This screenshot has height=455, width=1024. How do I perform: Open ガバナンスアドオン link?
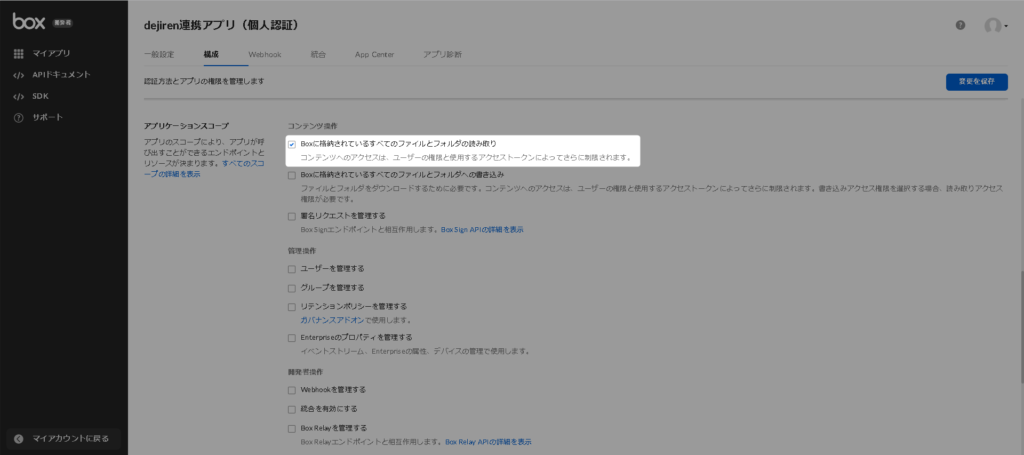click(x=332, y=321)
